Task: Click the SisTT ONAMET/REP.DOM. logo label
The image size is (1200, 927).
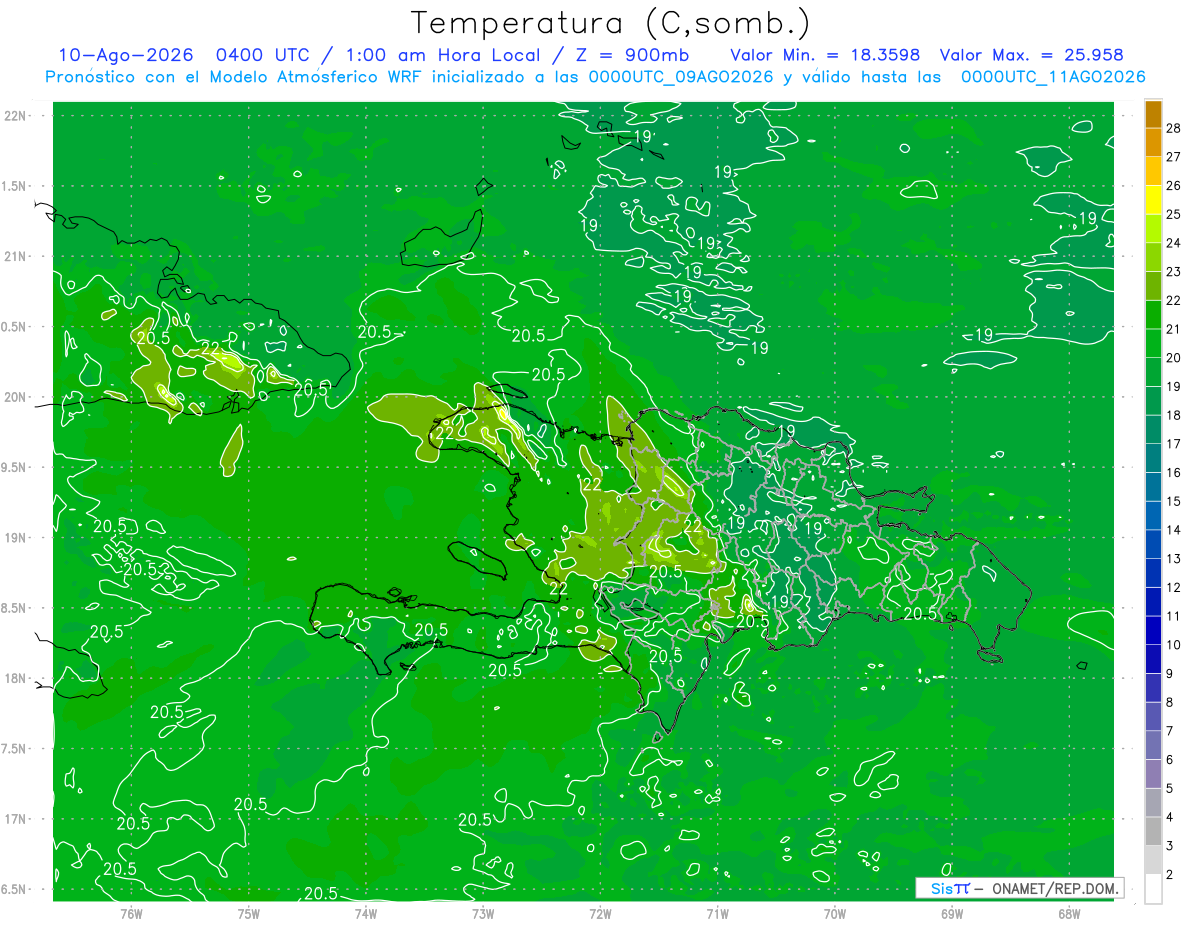Action: [1019, 888]
